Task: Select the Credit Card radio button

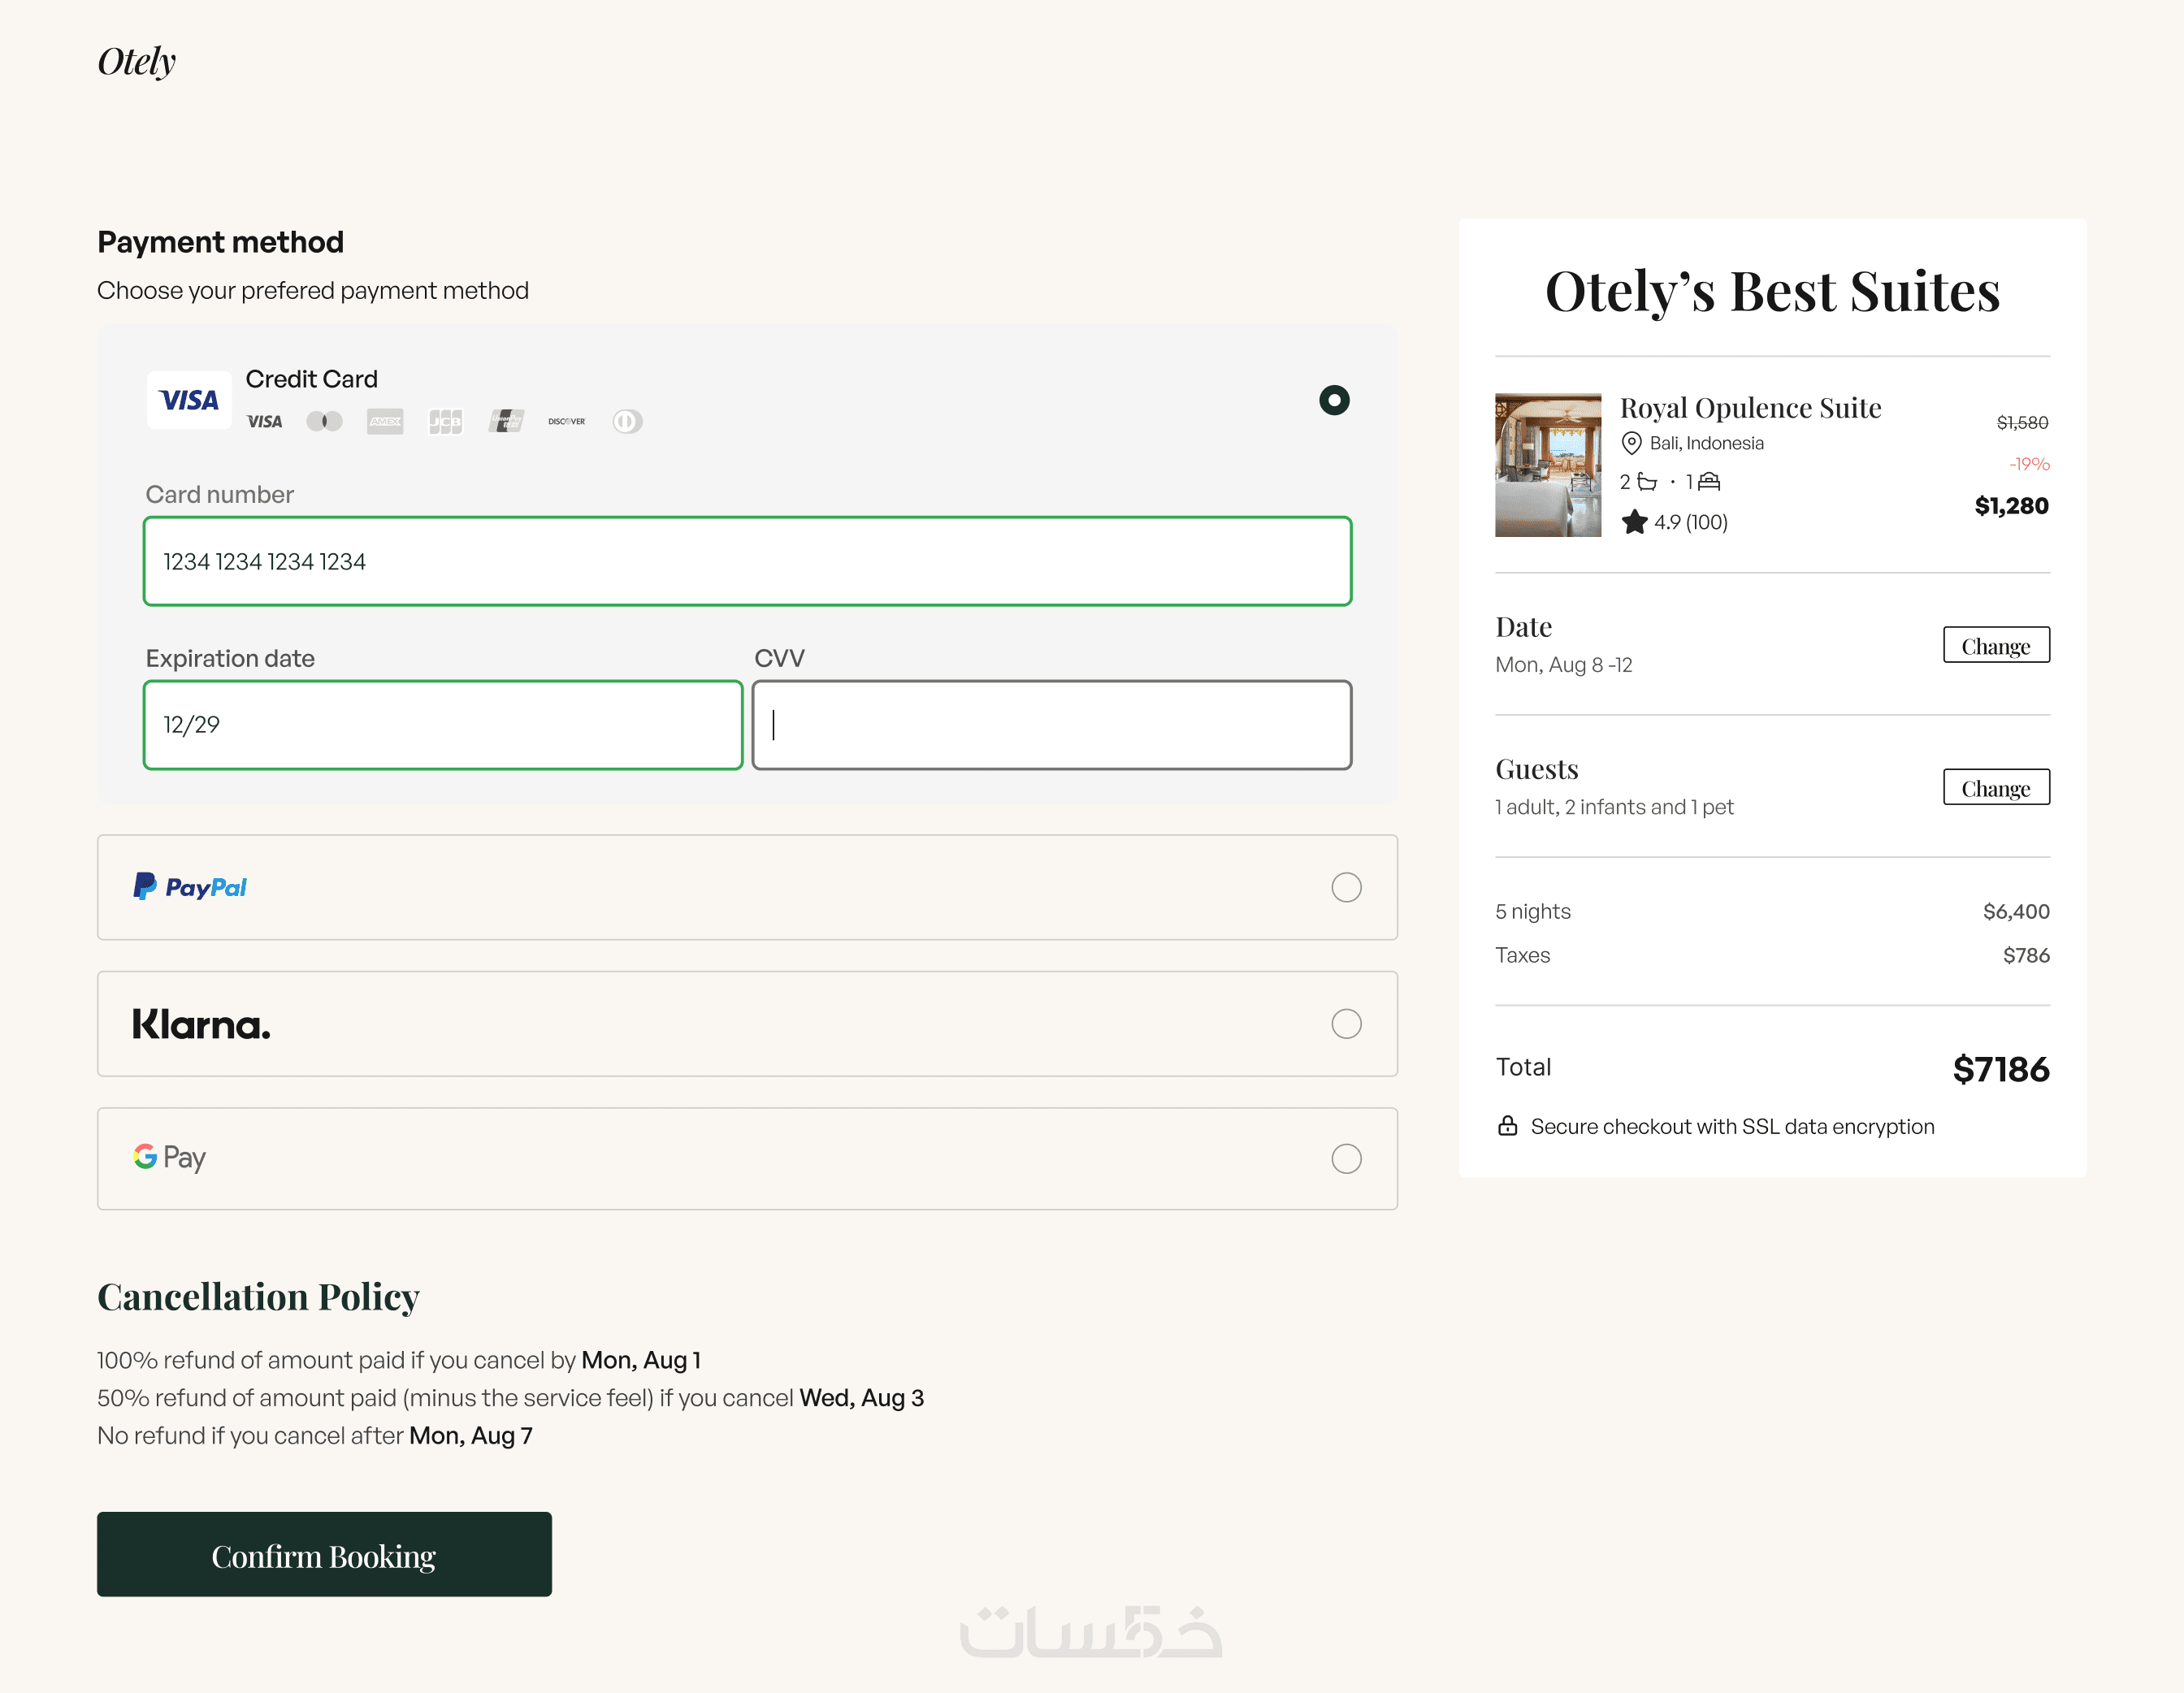Action: [1334, 400]
